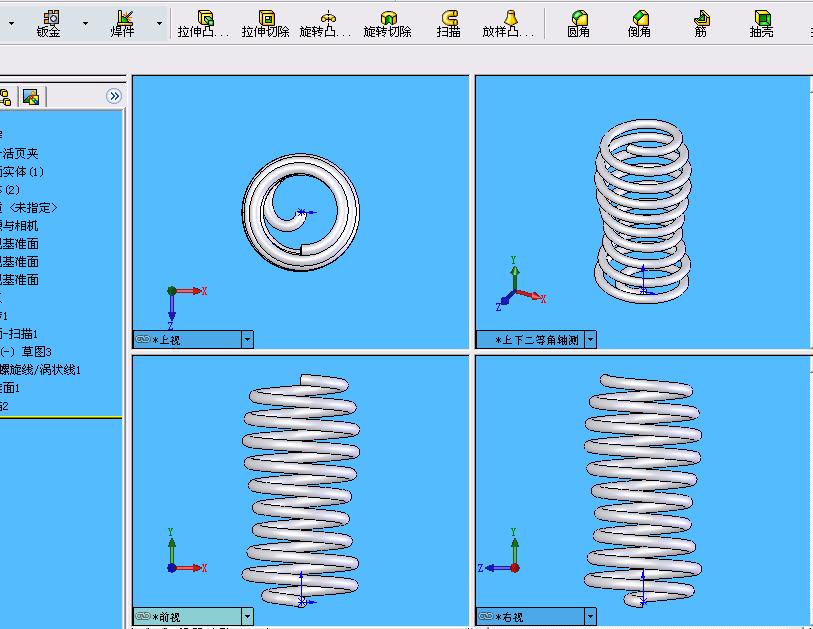The height and width of the screenshot is (629, 813).
Task: Select the 未指定 material item in tree
Action: pyautogui.click(x=29, y=208)
